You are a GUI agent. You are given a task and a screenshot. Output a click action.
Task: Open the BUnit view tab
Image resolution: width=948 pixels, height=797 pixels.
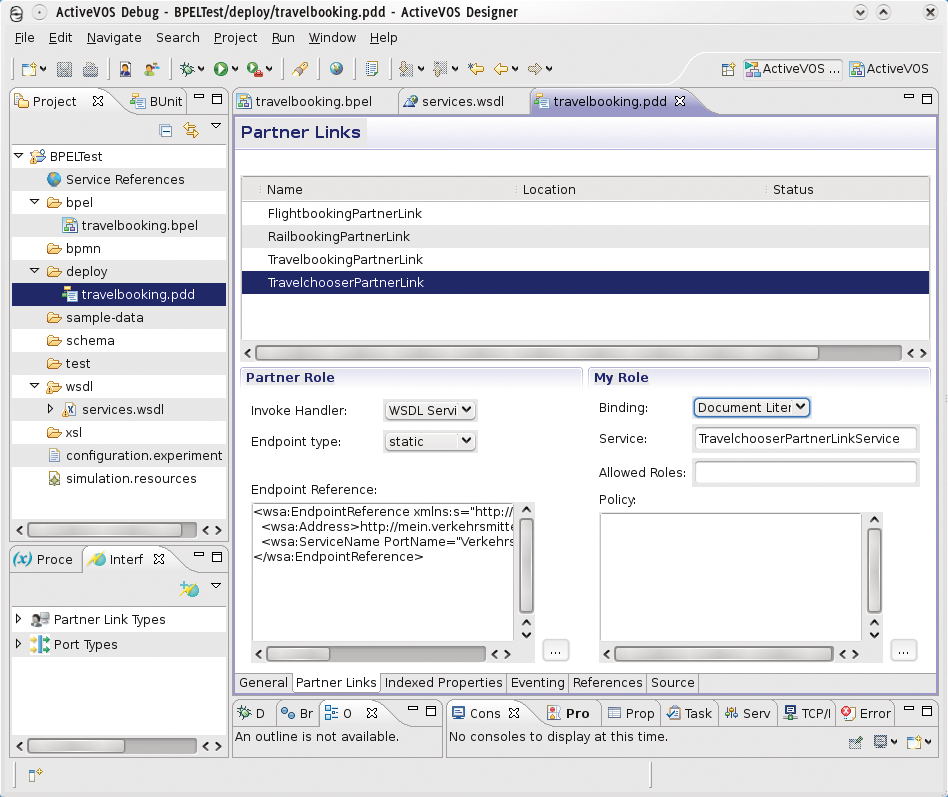157,101
